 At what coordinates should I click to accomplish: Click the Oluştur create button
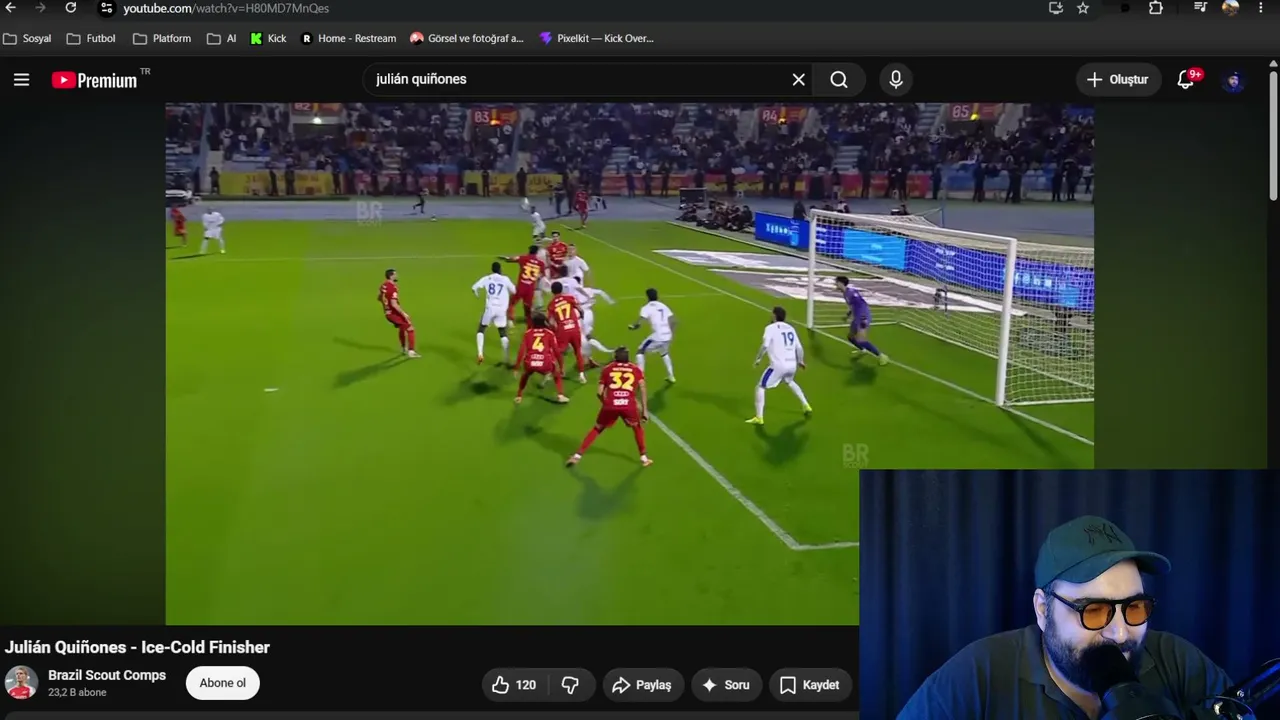(x=1119, y=80)
